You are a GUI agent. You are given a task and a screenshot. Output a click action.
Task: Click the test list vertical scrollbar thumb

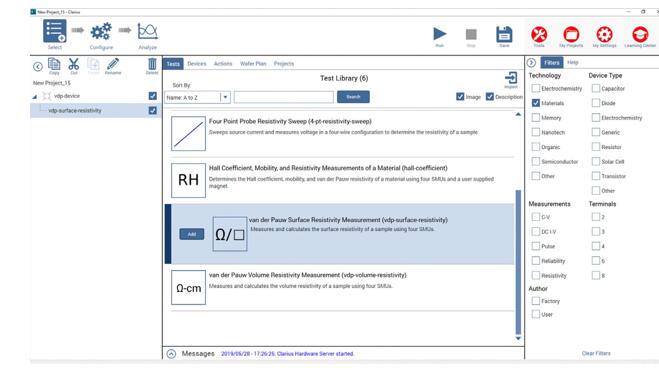tap(518, 262)
